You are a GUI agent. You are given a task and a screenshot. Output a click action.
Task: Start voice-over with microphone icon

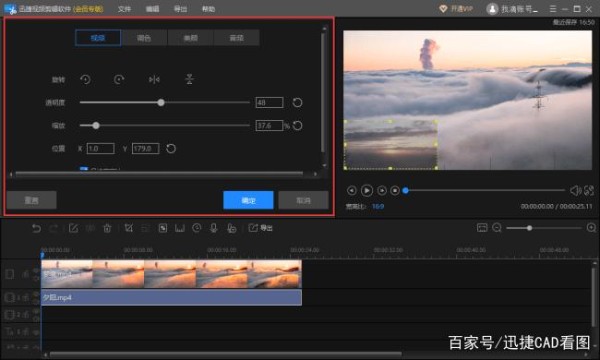click(214, 228)
